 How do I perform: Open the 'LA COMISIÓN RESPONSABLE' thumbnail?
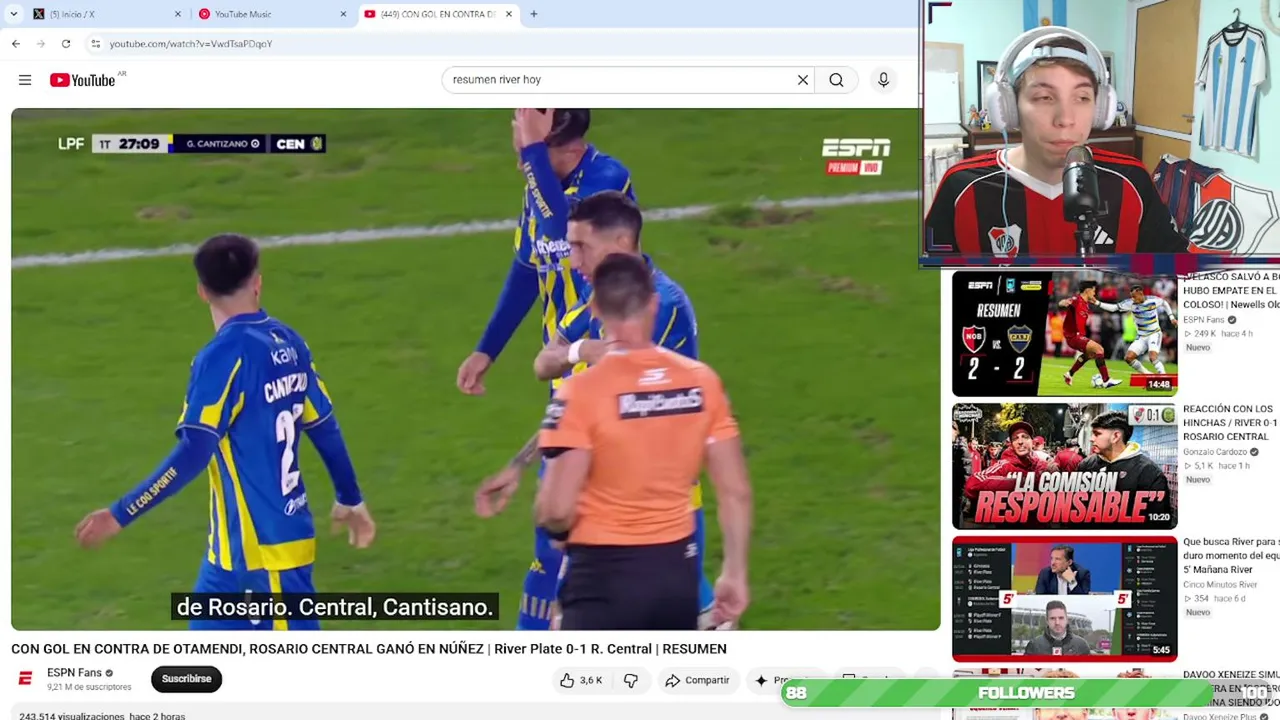click(x=1064, y=466)
